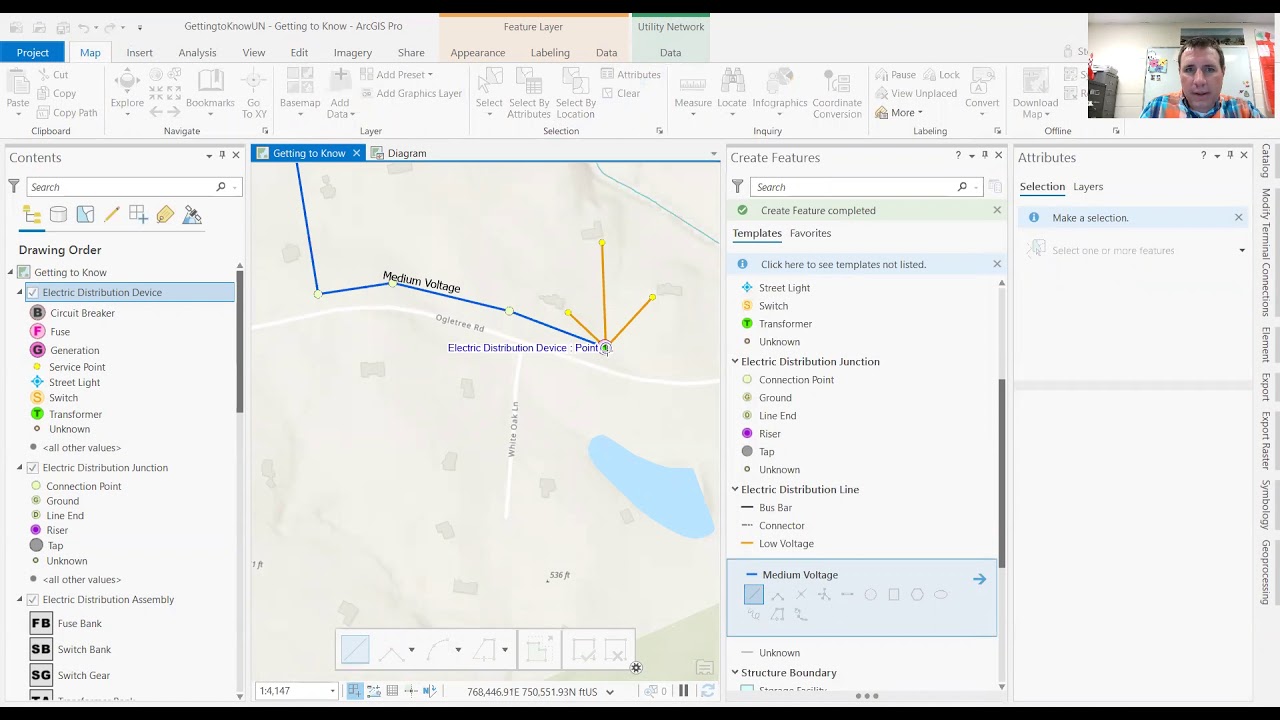Open the Diagram view tab
The height and width of the screenshot is (720, 1280).
coord(398,153)
